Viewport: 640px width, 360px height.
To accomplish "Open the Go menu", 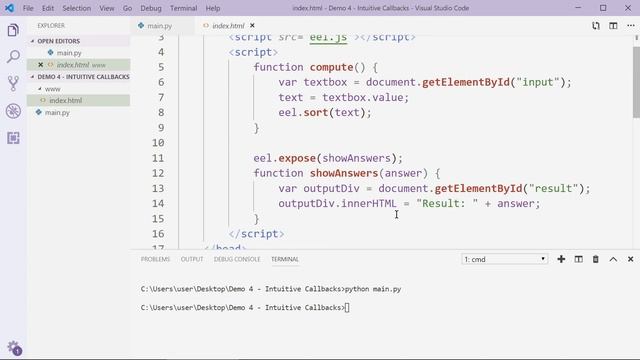I will pos(127,8).
